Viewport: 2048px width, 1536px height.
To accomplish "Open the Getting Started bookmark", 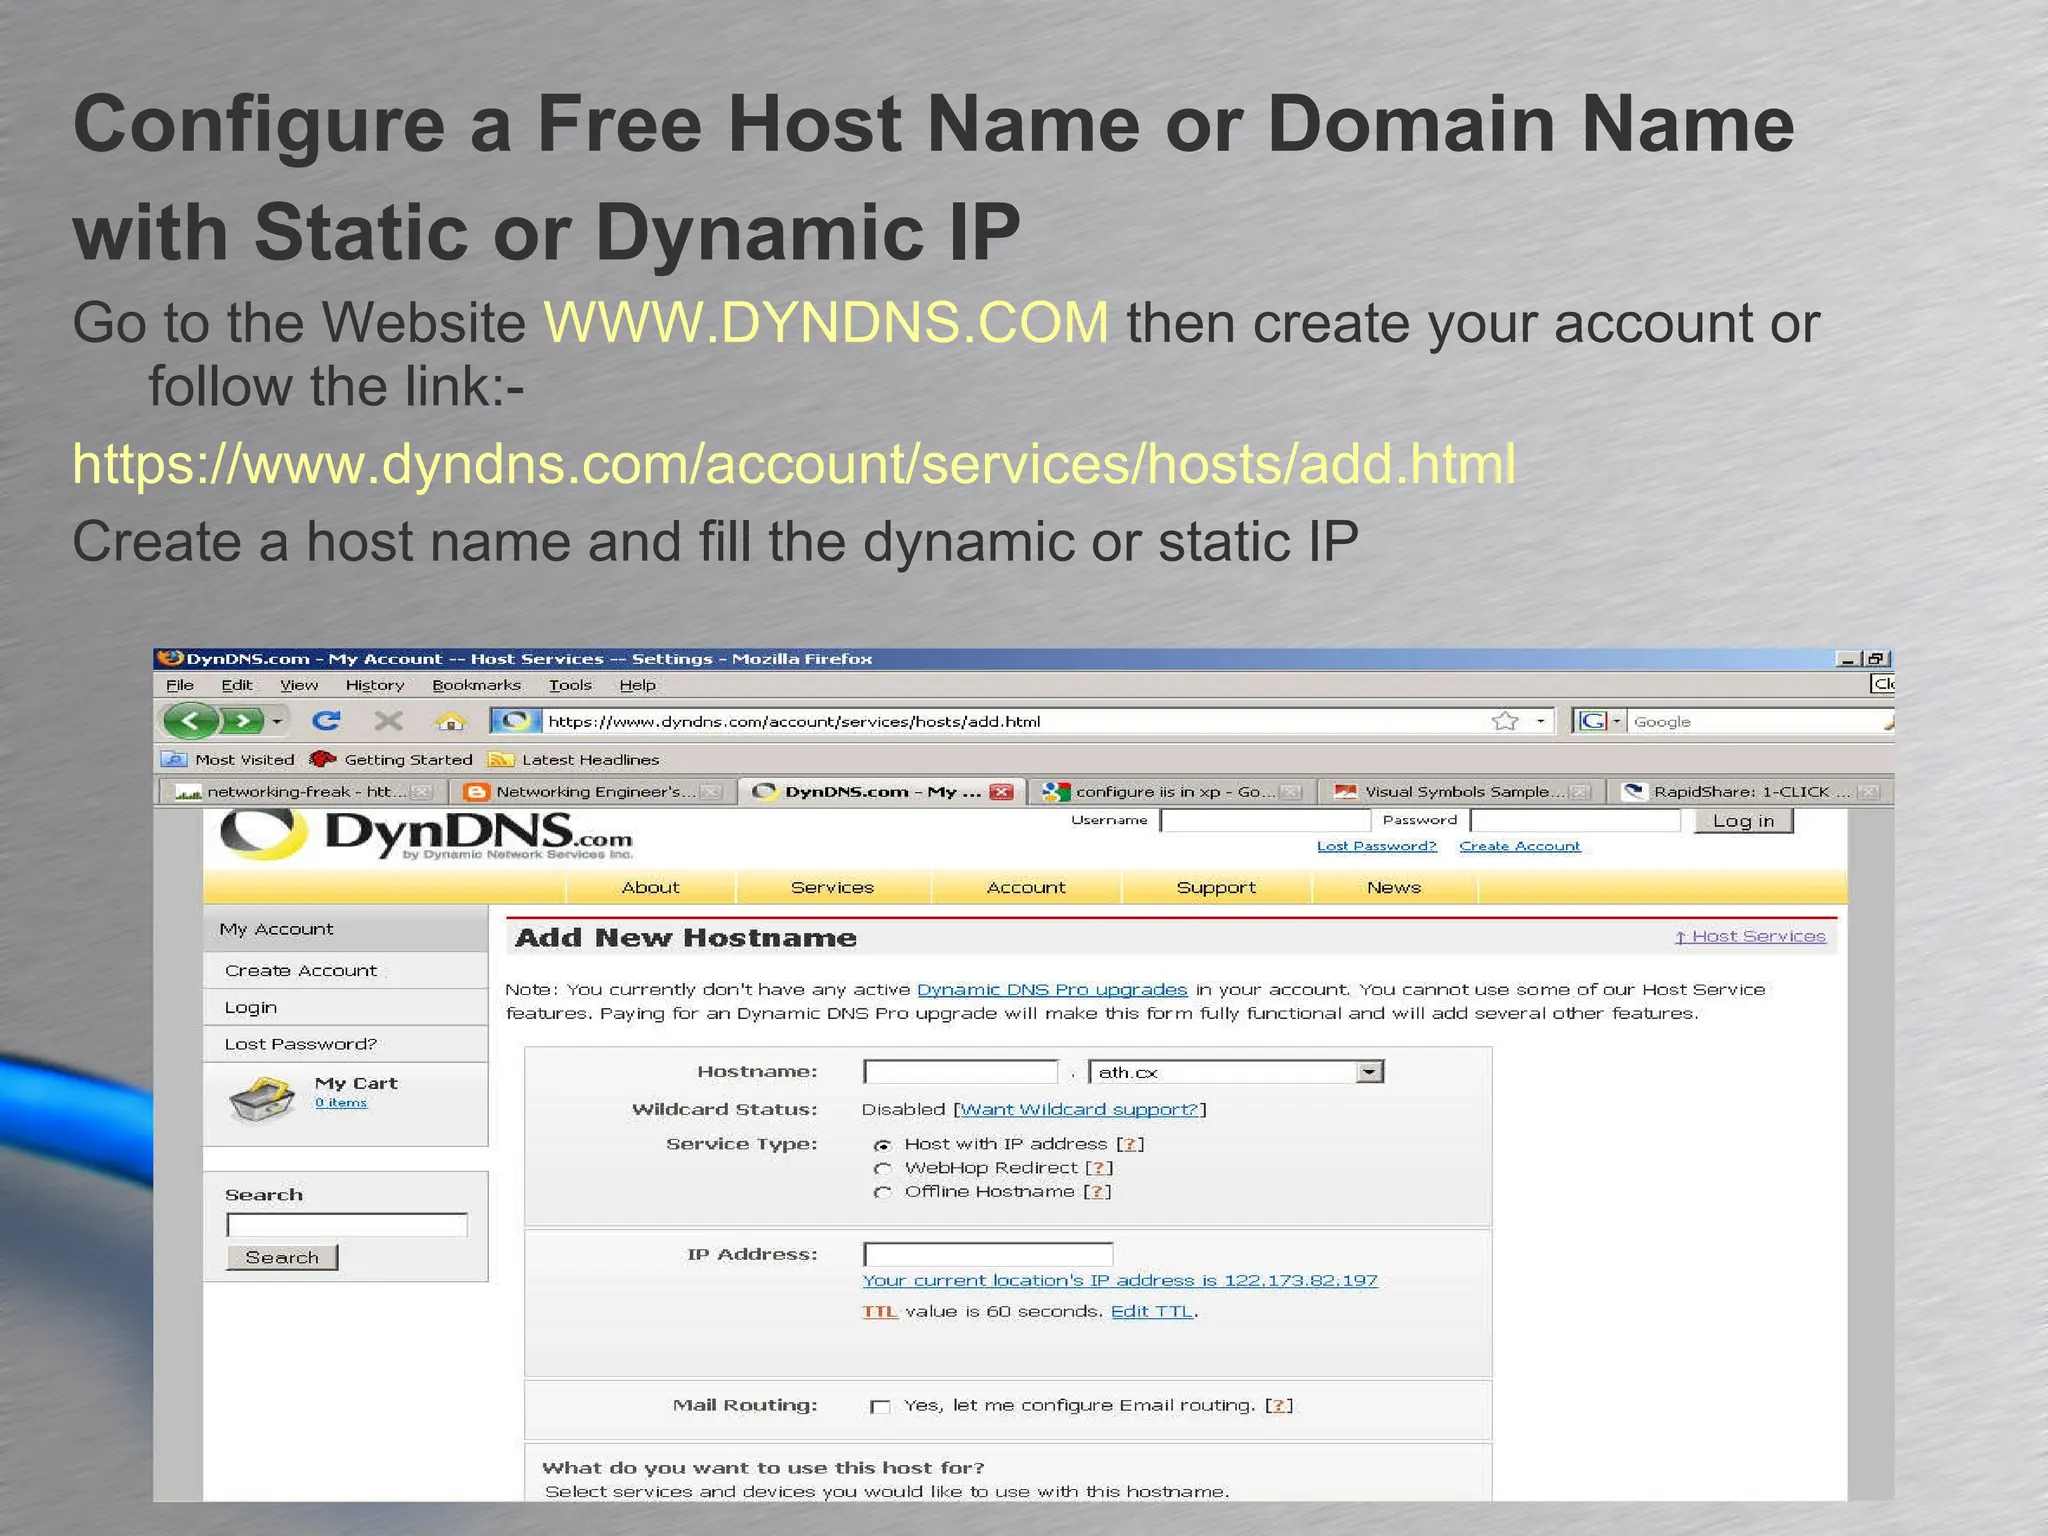I will 391,760.
